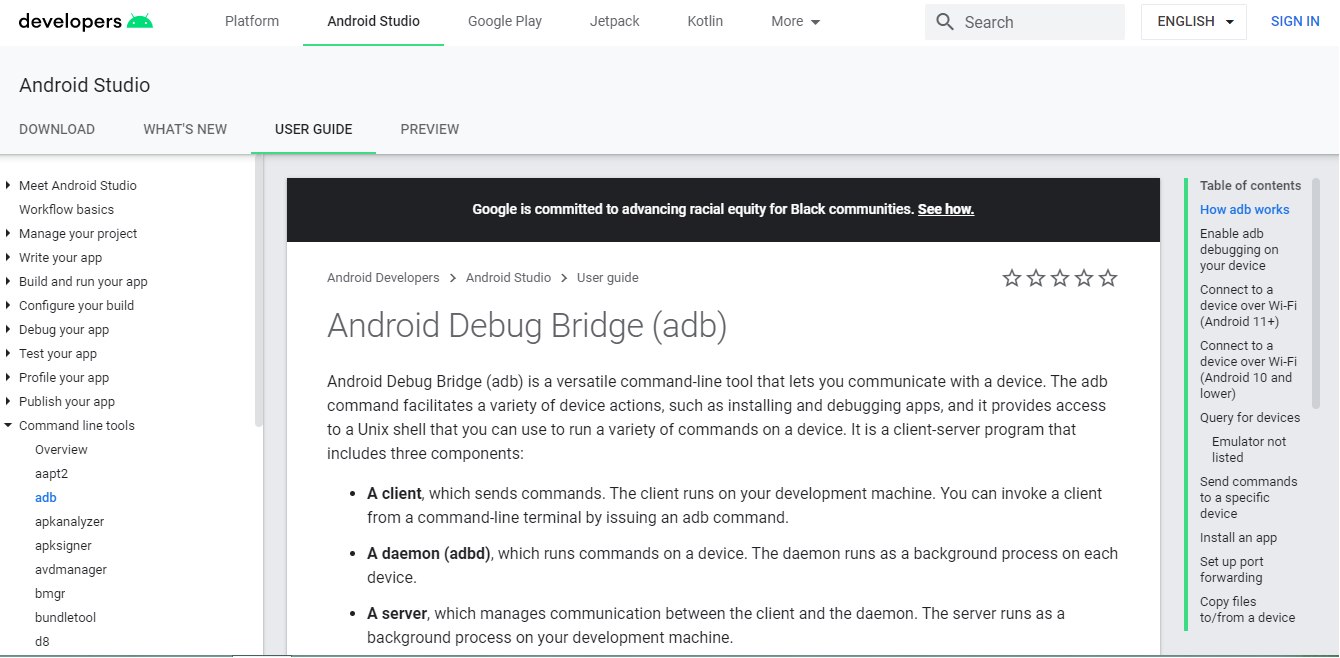This screenshot has height=658, width=1340.
Task: Click the See how link in banner
Action: [946, 209]
